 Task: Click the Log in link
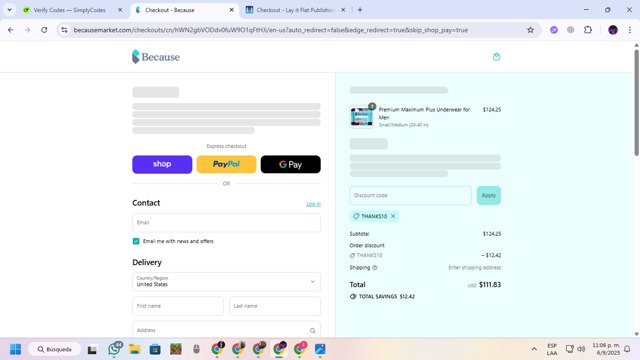pos(313,204)
